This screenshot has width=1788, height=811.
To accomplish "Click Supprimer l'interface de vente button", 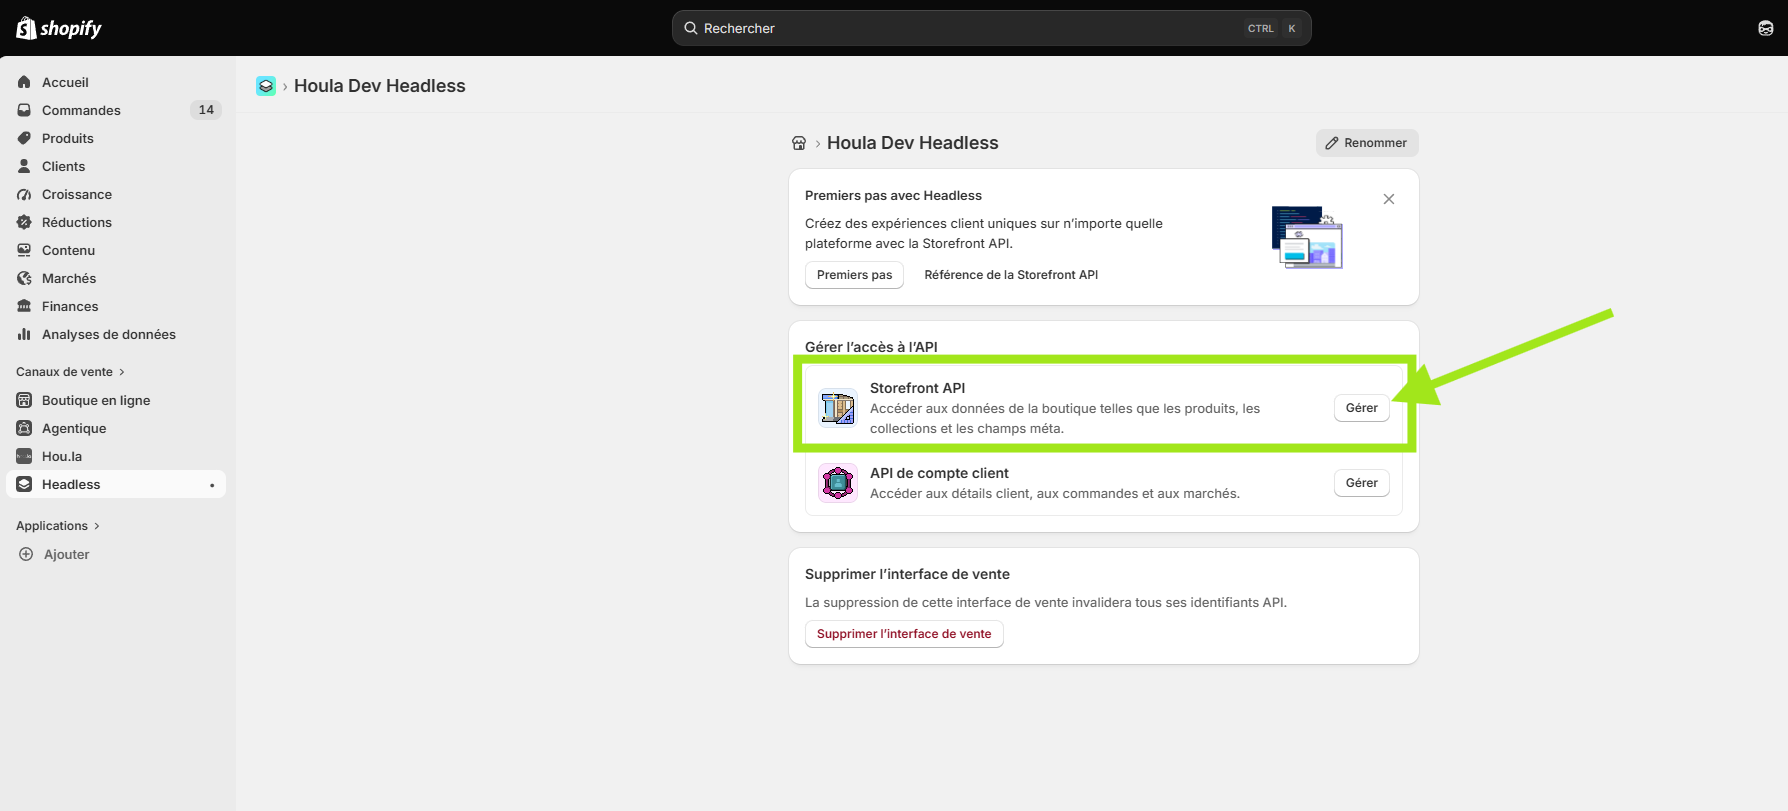I will coord(904,634).
